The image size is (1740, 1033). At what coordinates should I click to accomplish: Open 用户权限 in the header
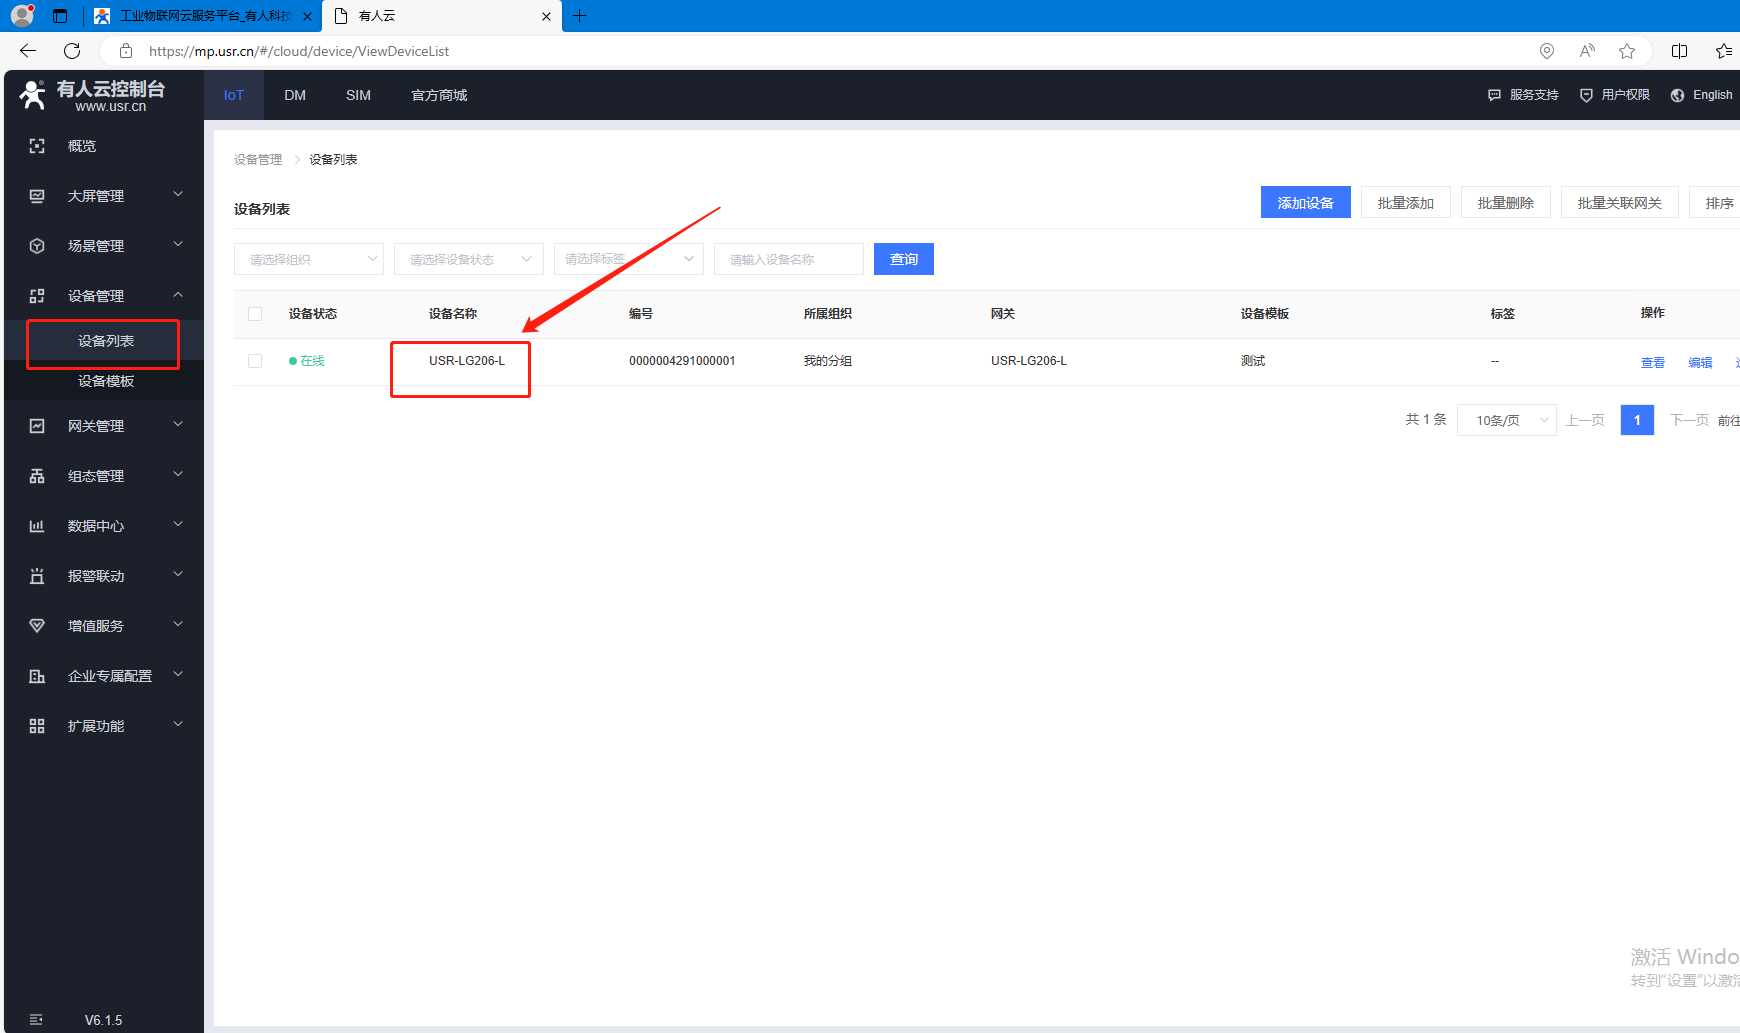click(x=1614, y=95)
